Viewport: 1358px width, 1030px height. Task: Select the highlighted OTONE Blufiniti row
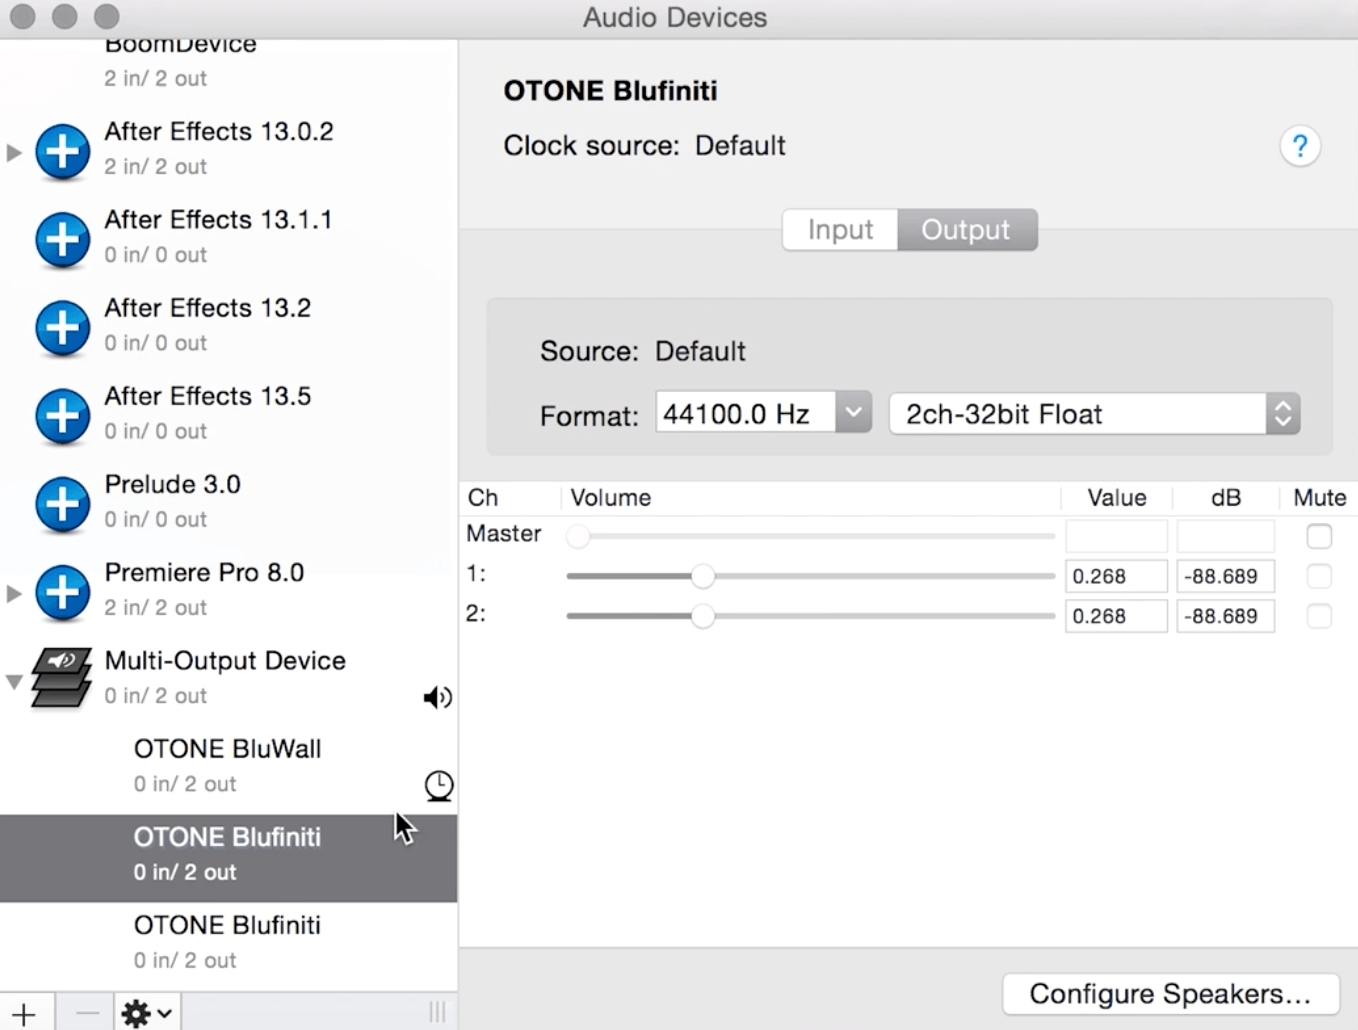[228, 858]
